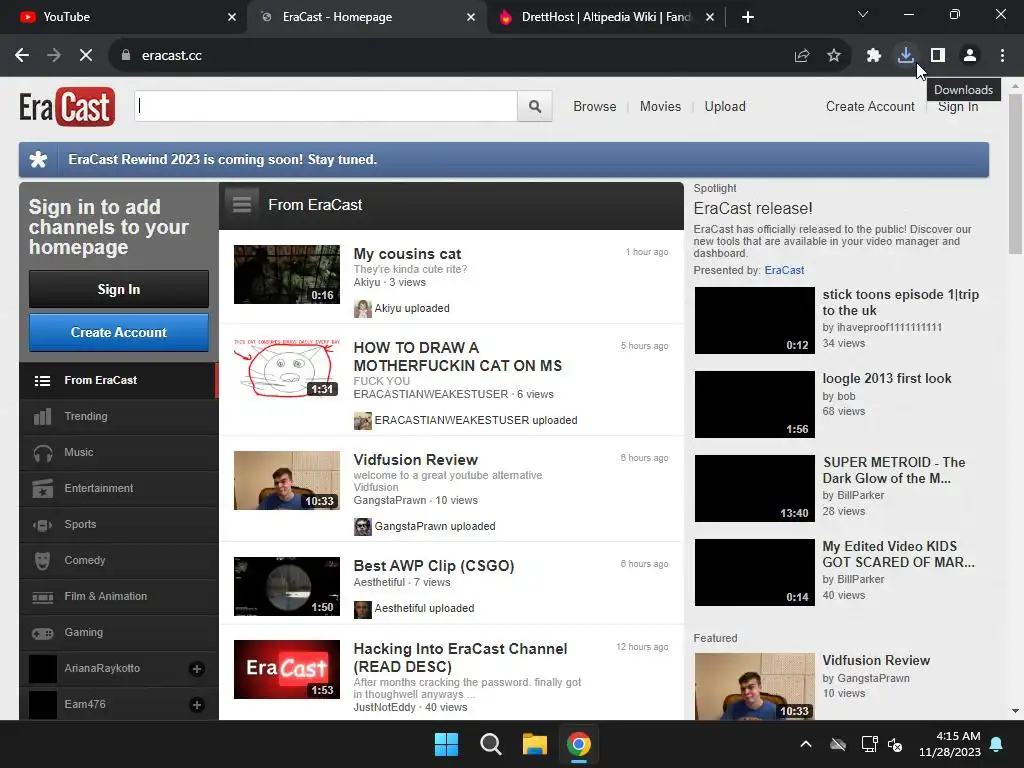
Task: Click the black Sign In button
Action: pyautogui.click(x=119, y=289)
